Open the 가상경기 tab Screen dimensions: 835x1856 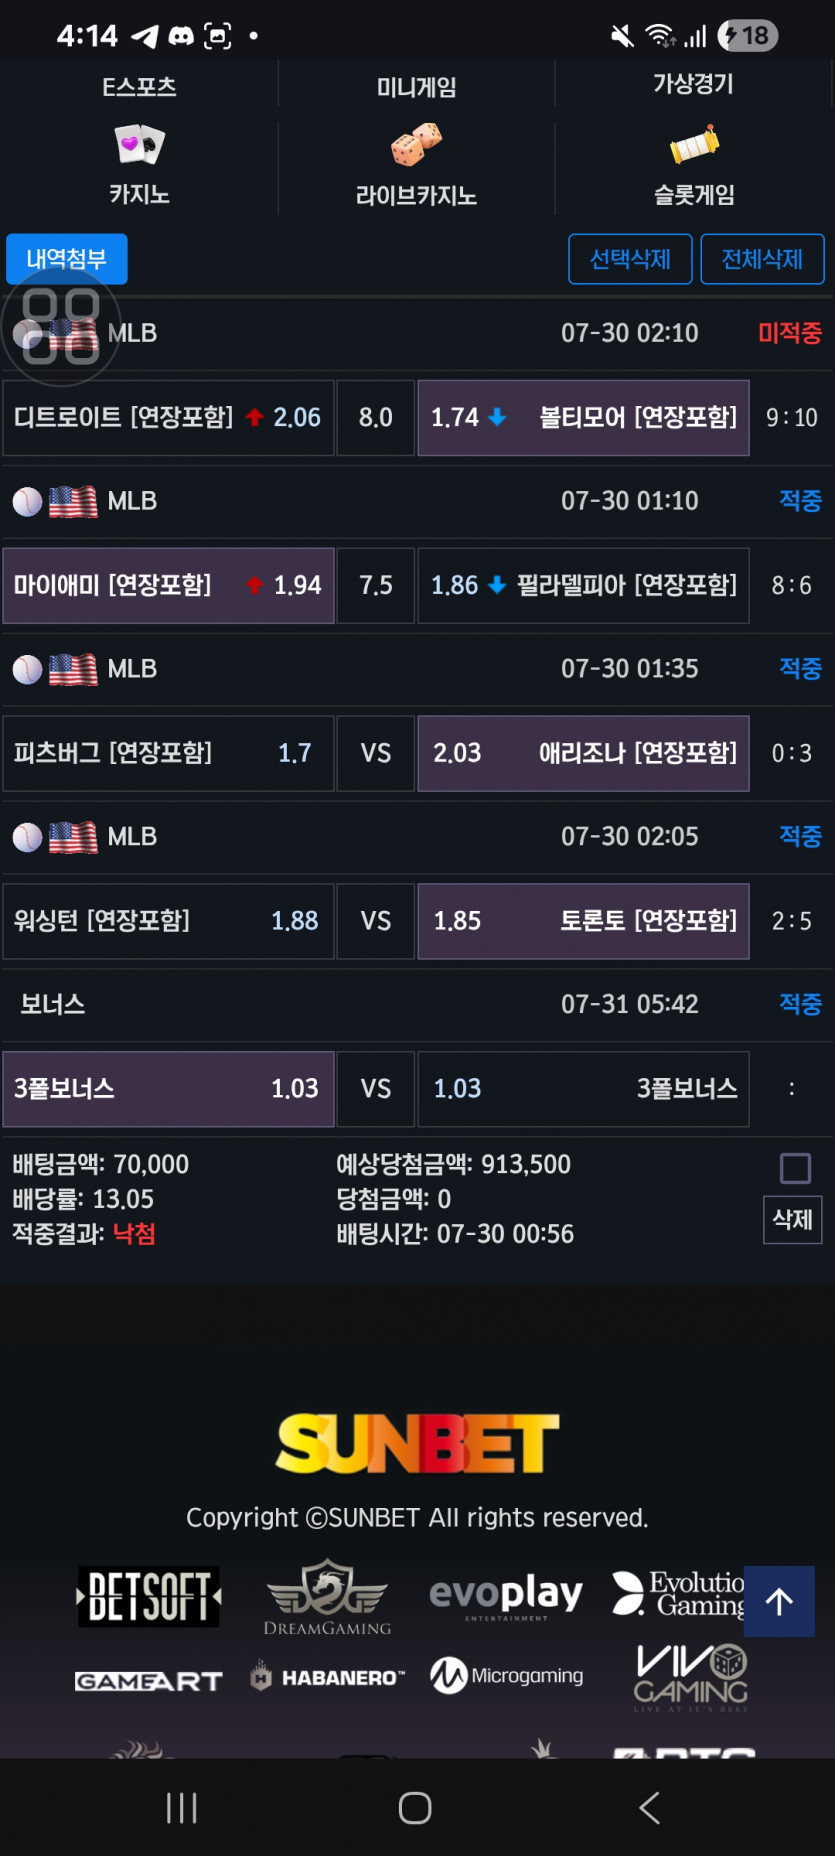(x=694, y=84)
